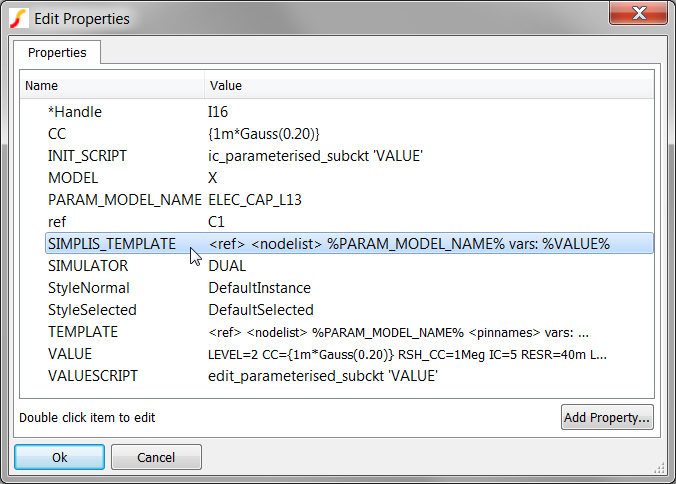
Task: Select the ref property row
Action: point(57,222)
